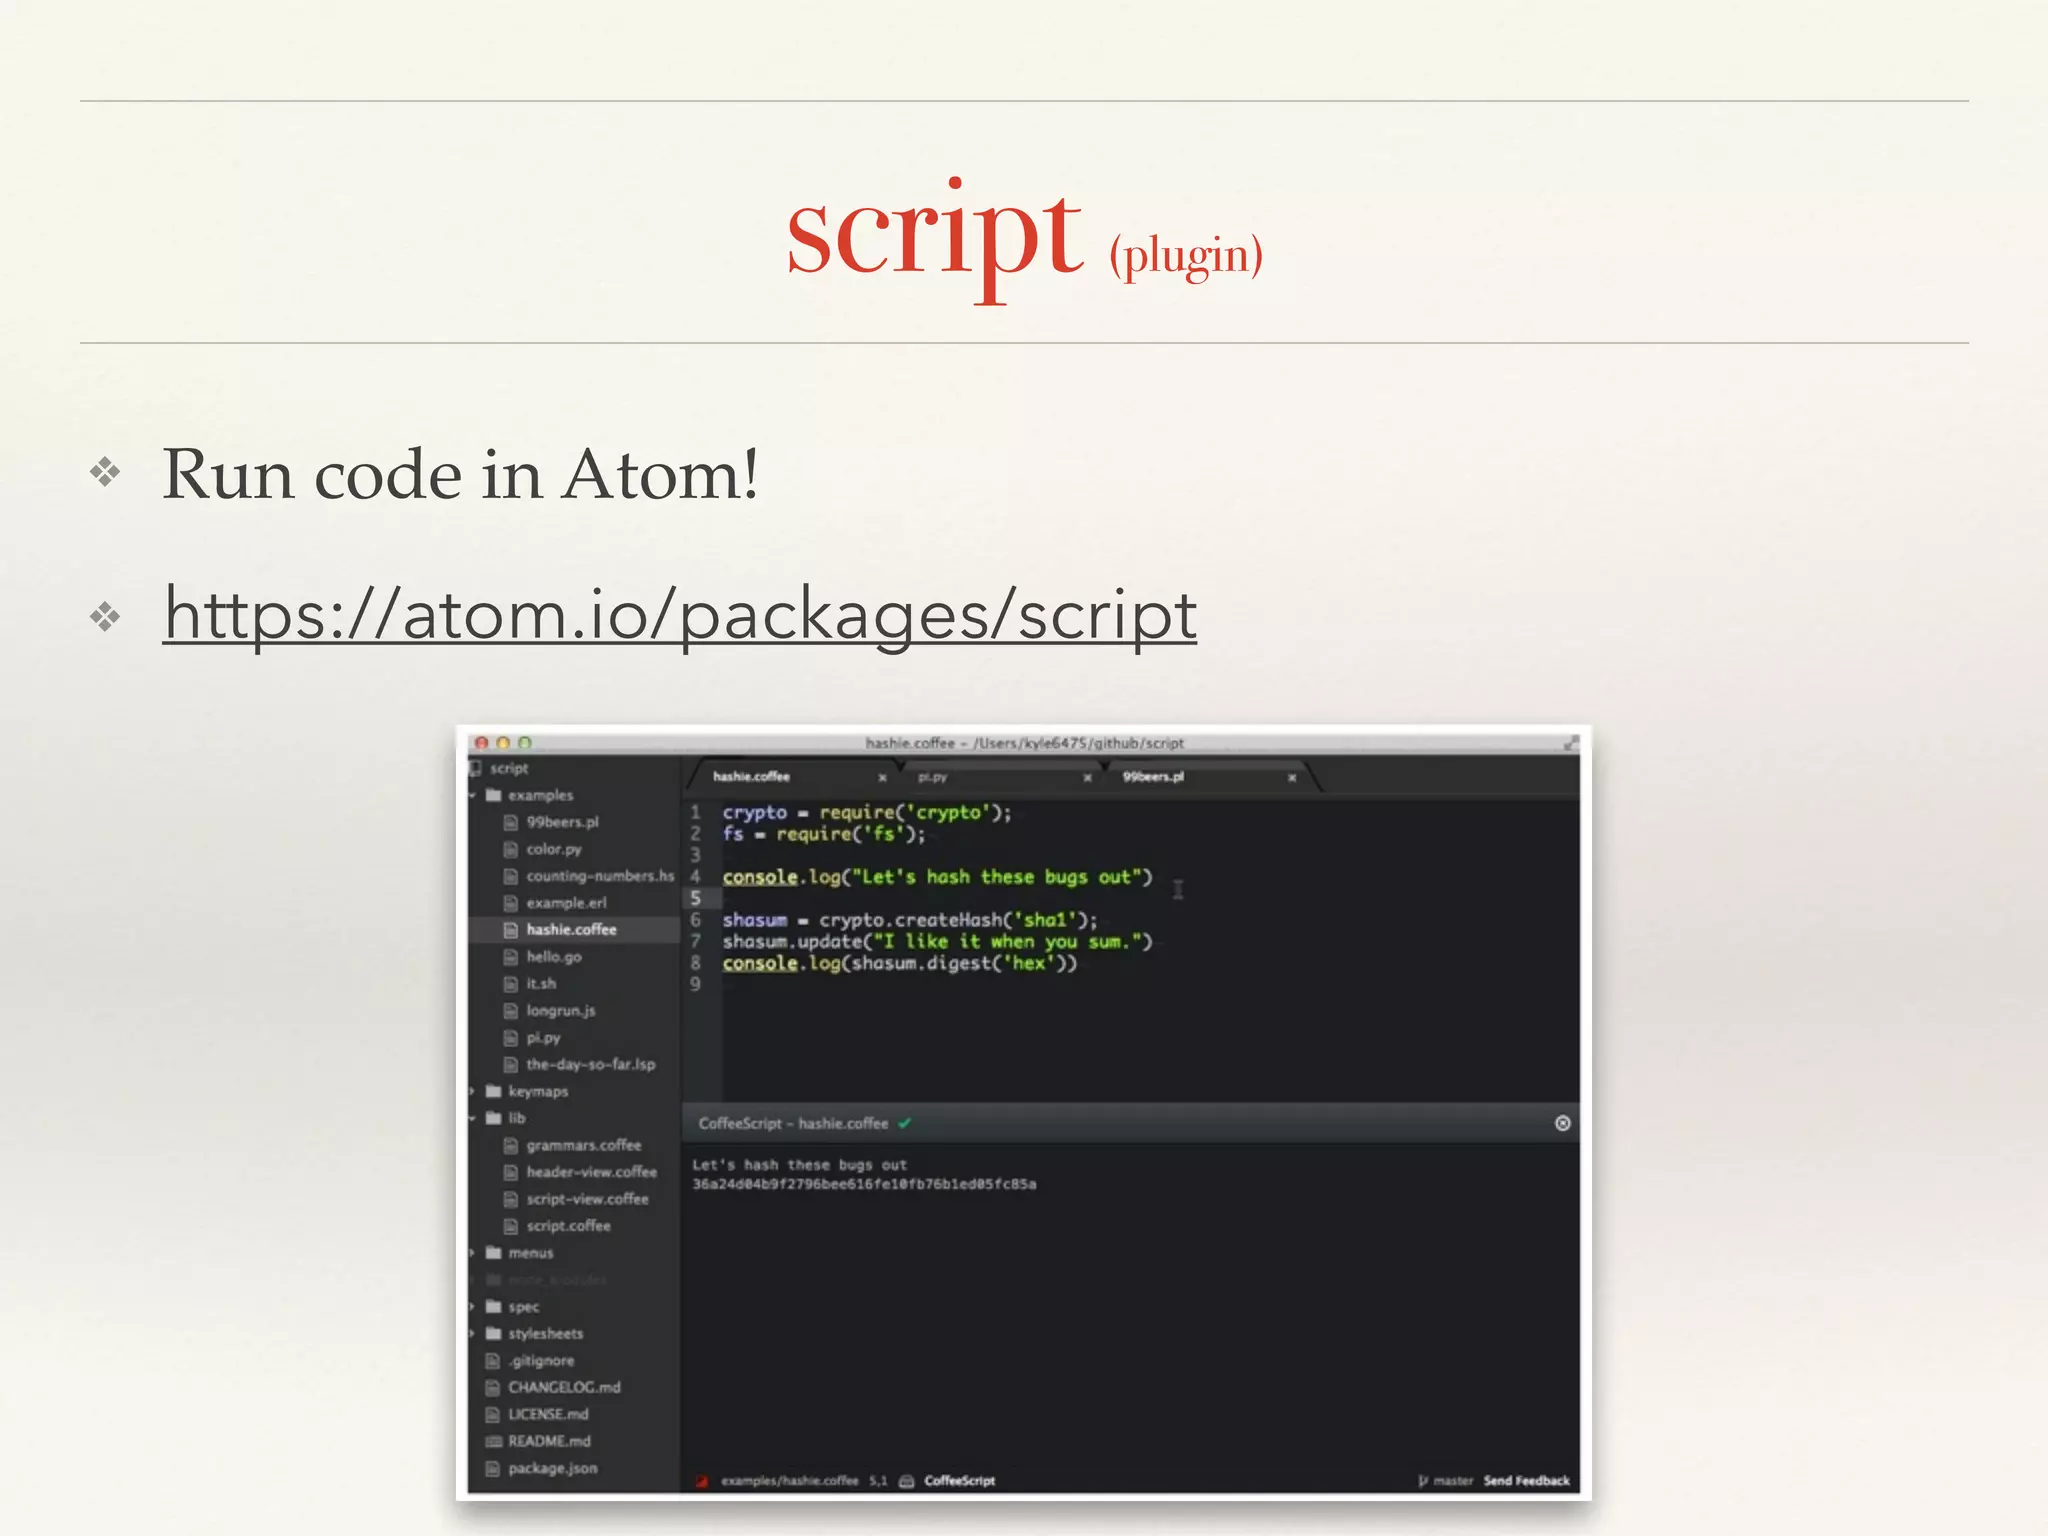Switch to the pi.py tab
This screenshot has height=1536, width=2048.
point(932,777)
